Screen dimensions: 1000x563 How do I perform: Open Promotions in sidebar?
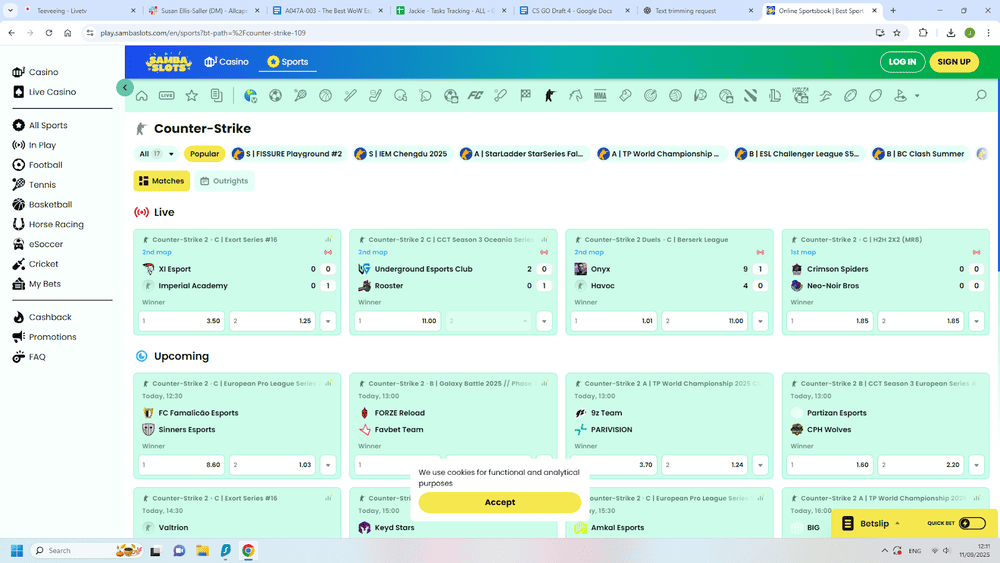(x=45, y=337)
